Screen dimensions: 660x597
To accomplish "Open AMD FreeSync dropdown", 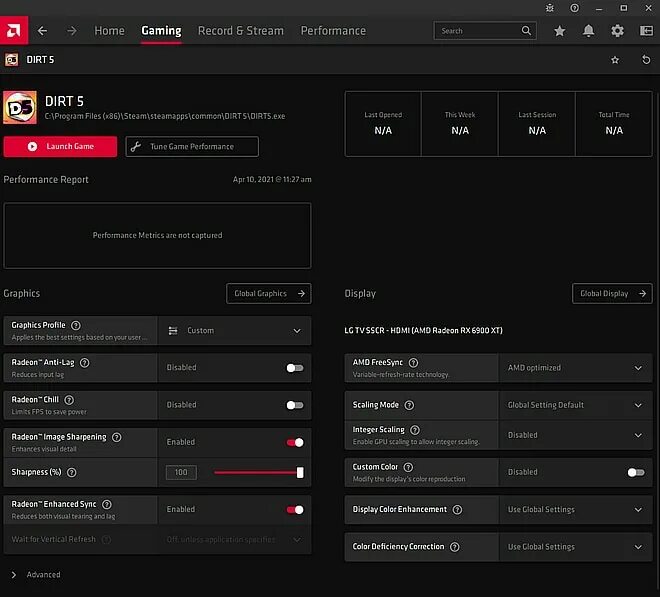I will click(x=575, y=368).
